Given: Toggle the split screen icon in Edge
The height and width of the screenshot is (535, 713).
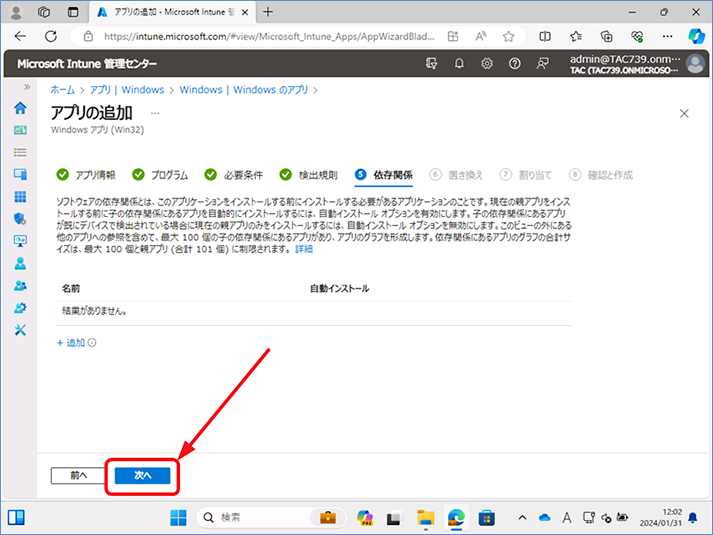Looking at the screenshot, I should 545,36.
